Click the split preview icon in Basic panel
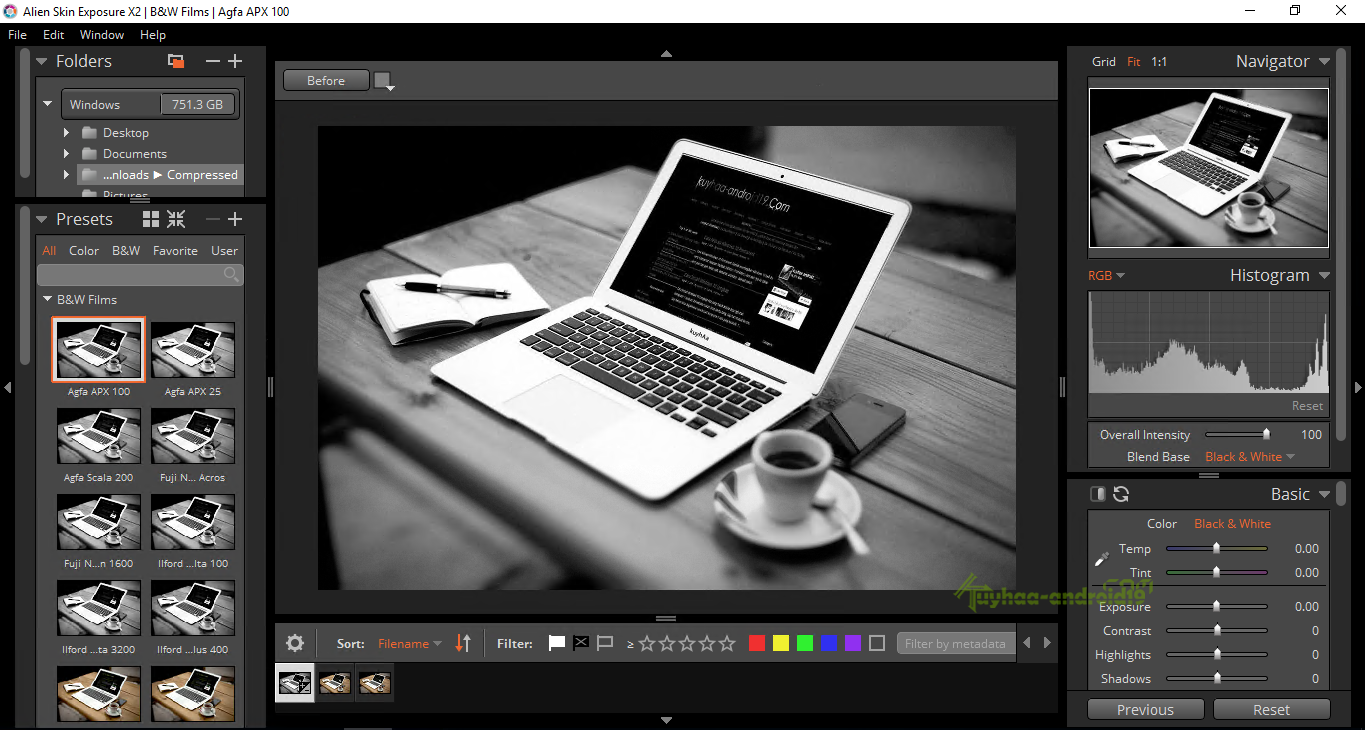The width and height of the screenshot is (1365, 730). (x=1097, y=493)
